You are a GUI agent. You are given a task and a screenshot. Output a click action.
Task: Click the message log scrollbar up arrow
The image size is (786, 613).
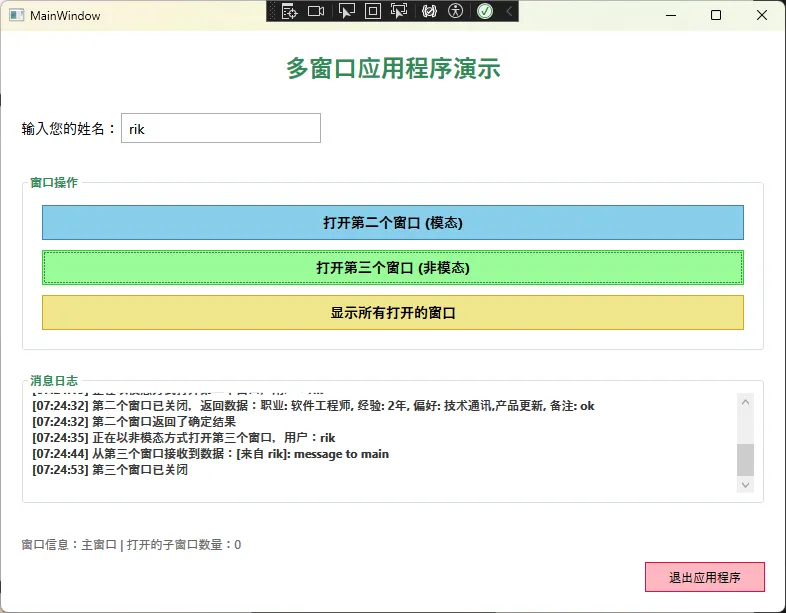(x=745, y=401)
